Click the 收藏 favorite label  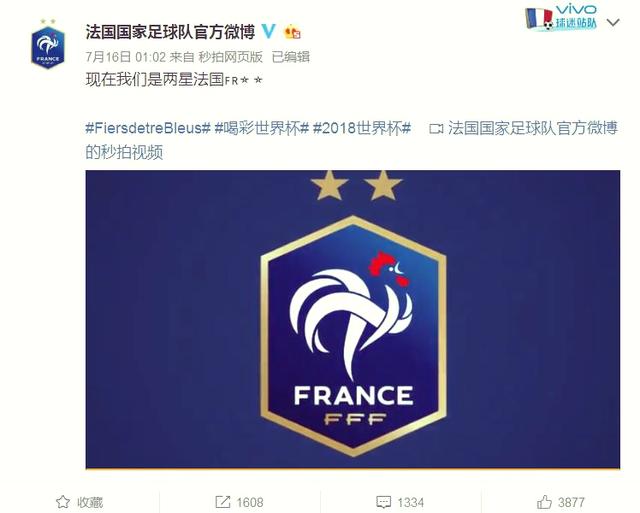(x=90, y=502)
